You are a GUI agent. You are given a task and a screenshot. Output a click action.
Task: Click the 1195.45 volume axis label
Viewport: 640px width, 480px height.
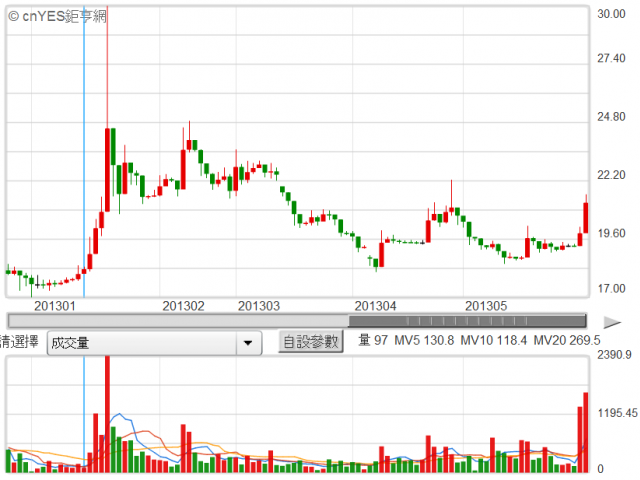617,413
